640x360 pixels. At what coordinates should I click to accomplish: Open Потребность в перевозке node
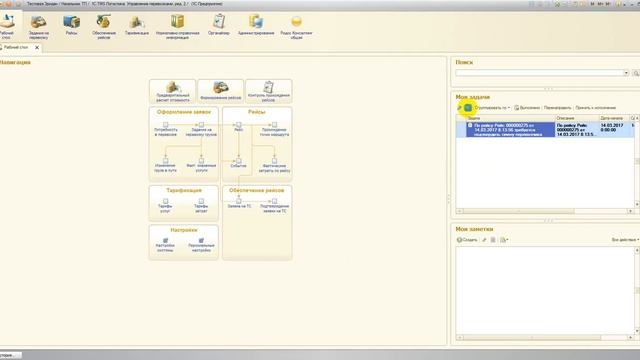[x=165, y=129]
